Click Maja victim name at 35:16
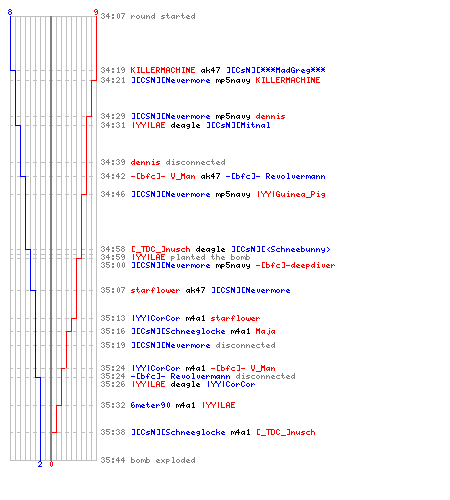The image size is (450, 500). pyautogui.click(x=265, y=331)
